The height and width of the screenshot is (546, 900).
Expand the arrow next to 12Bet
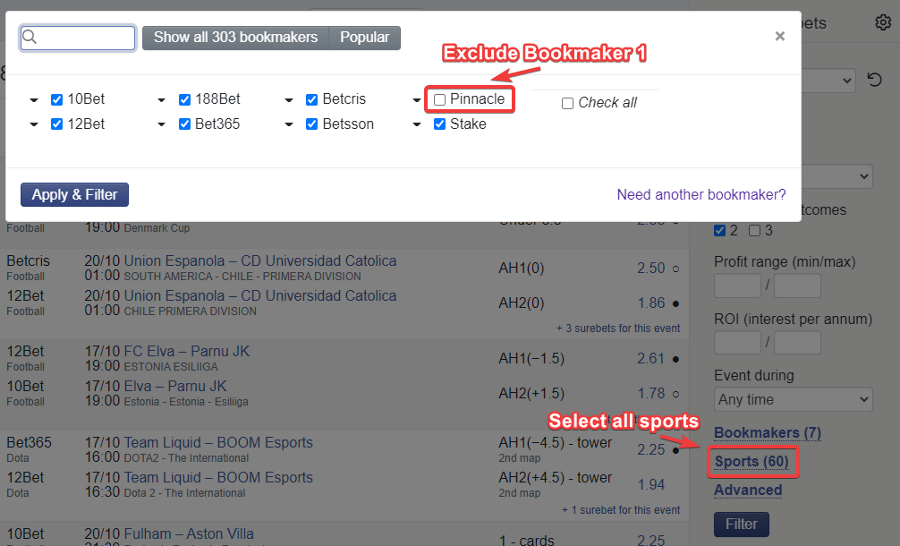coord(34,125)
